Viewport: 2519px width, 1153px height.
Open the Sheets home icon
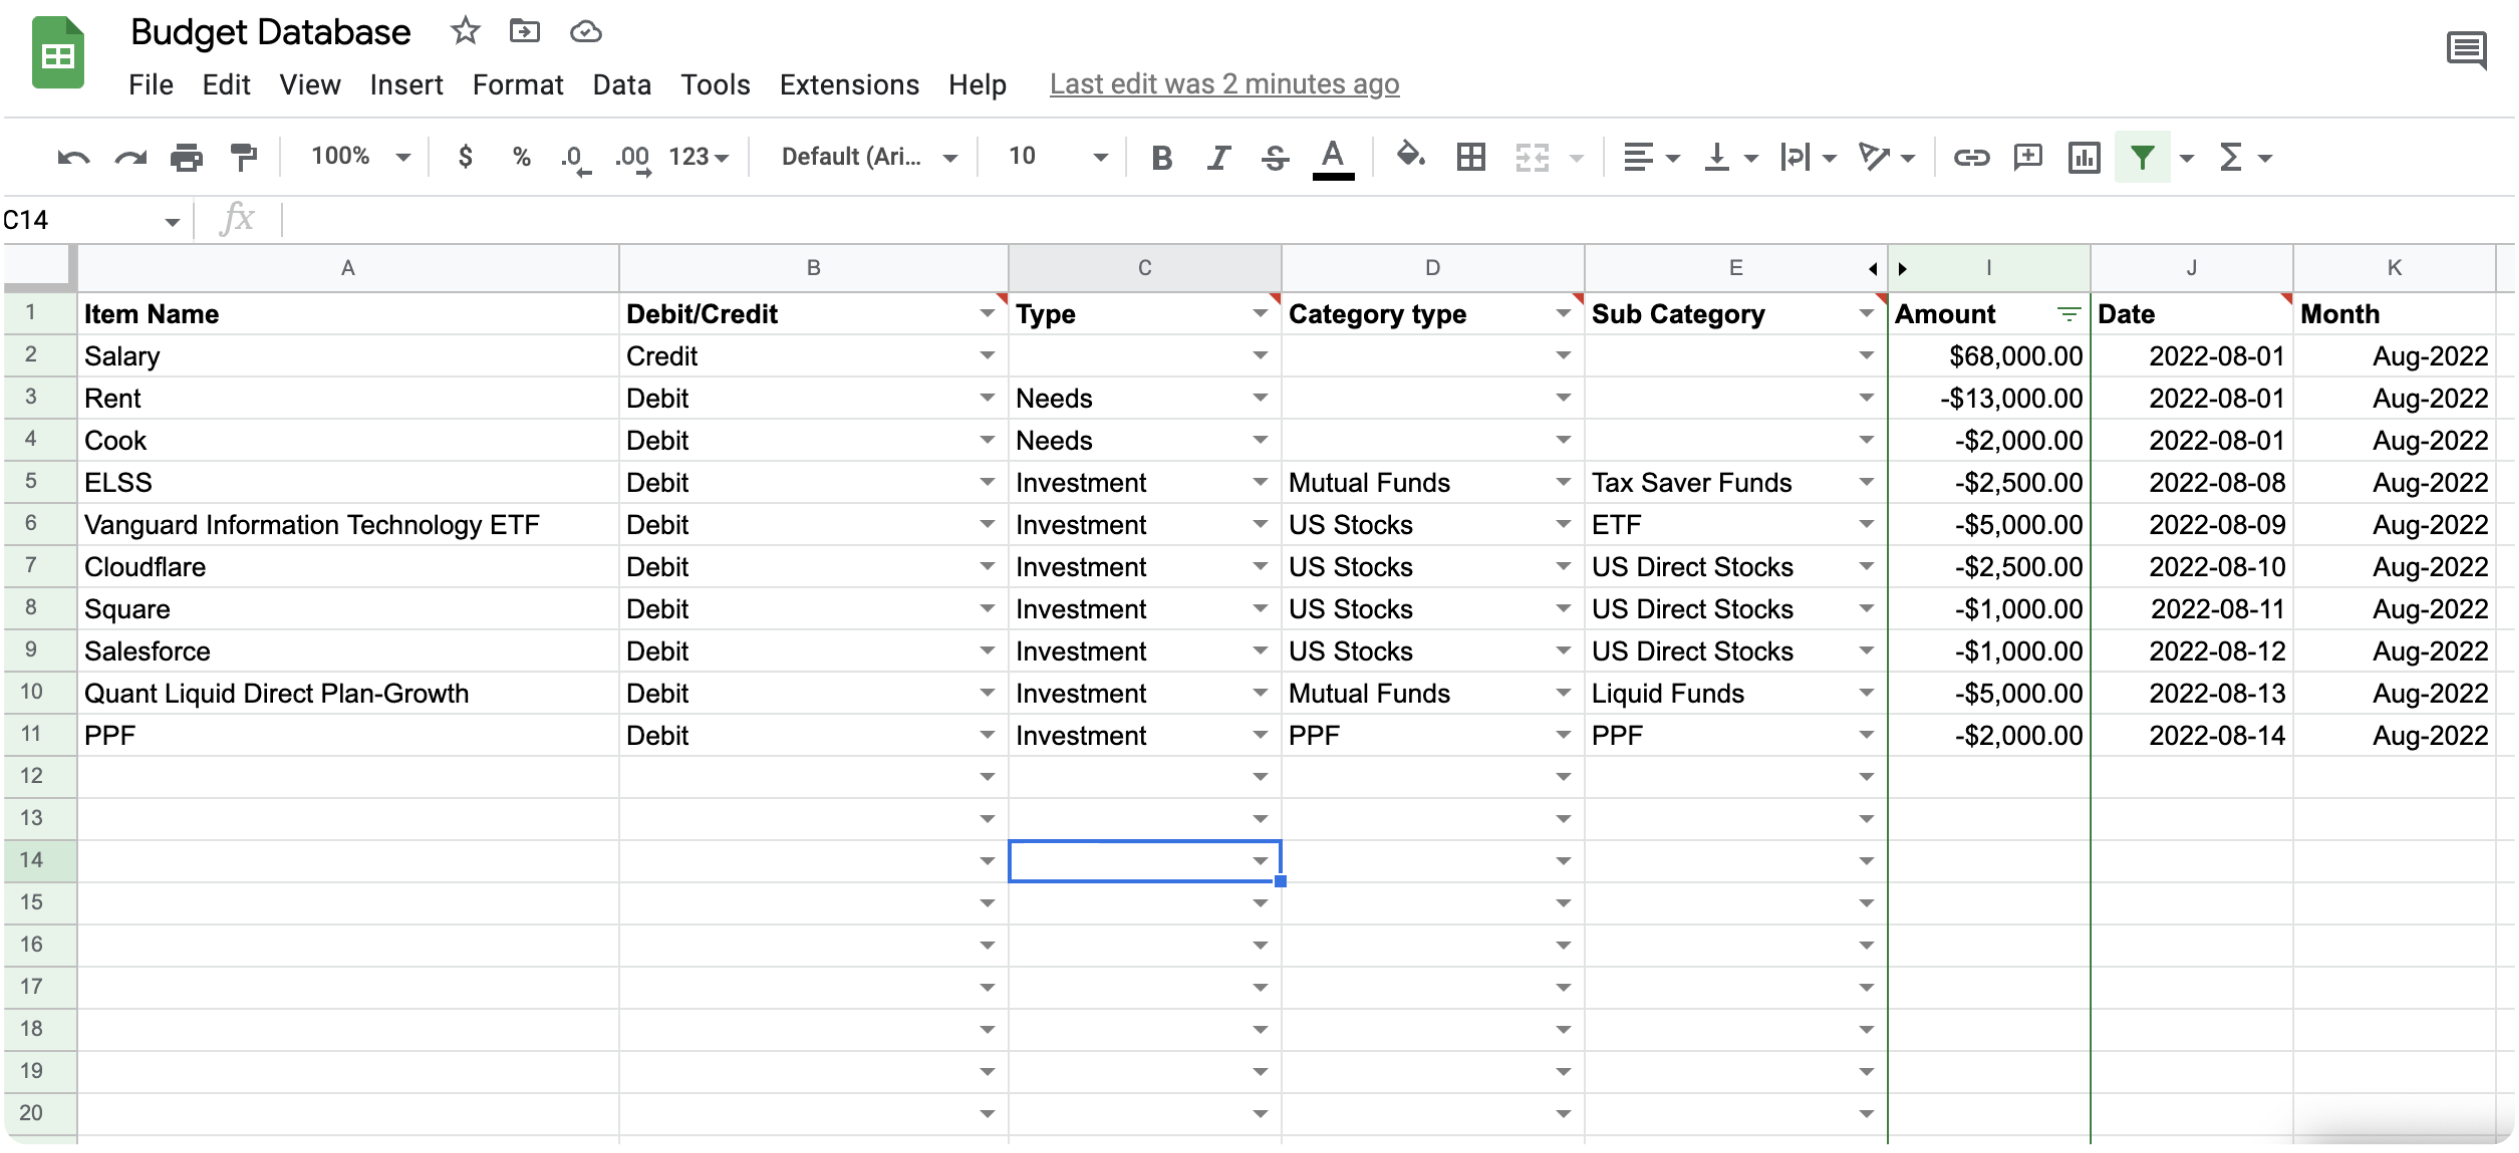click(x=58, y=53)
